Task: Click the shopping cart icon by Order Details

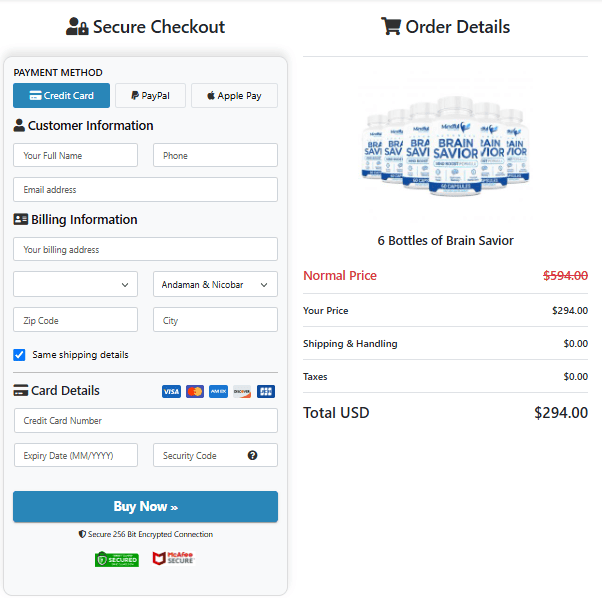Action: (391, 26)
